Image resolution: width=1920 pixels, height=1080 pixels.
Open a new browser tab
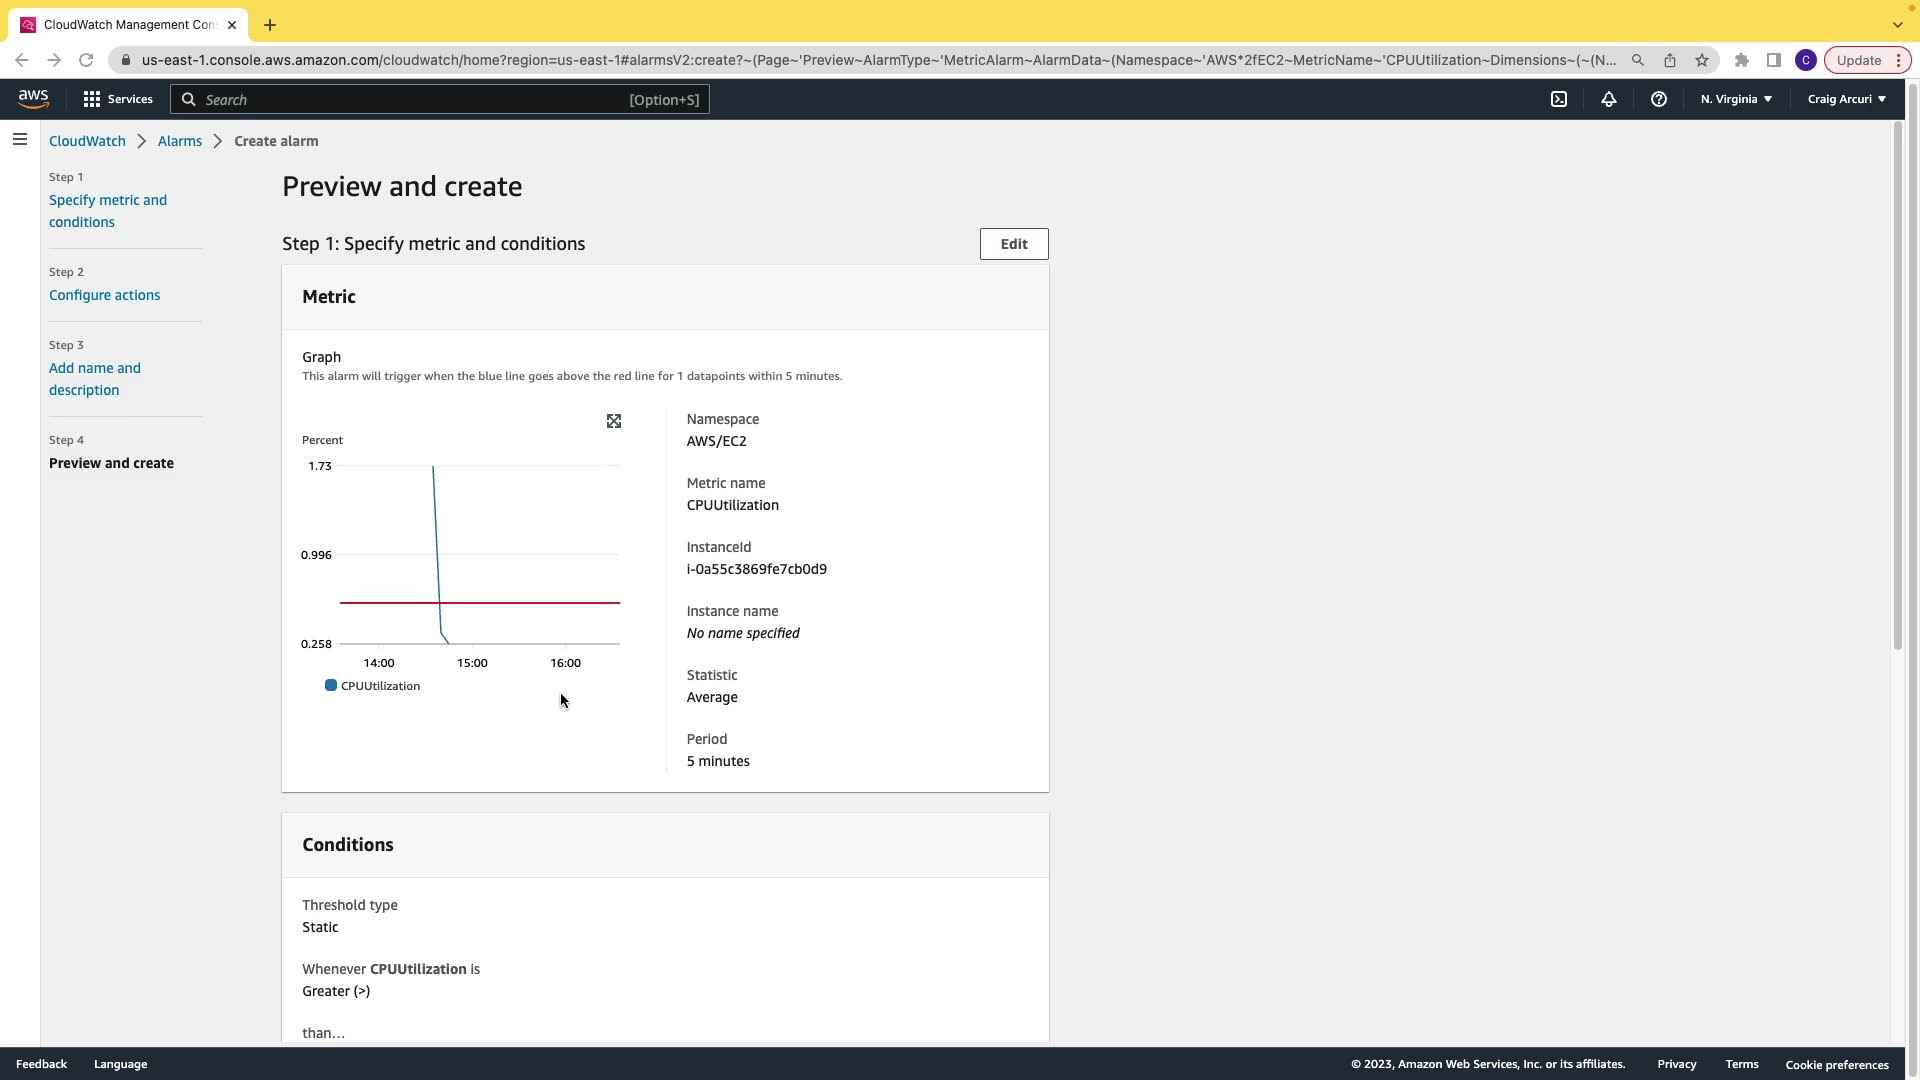pos(270,25)
